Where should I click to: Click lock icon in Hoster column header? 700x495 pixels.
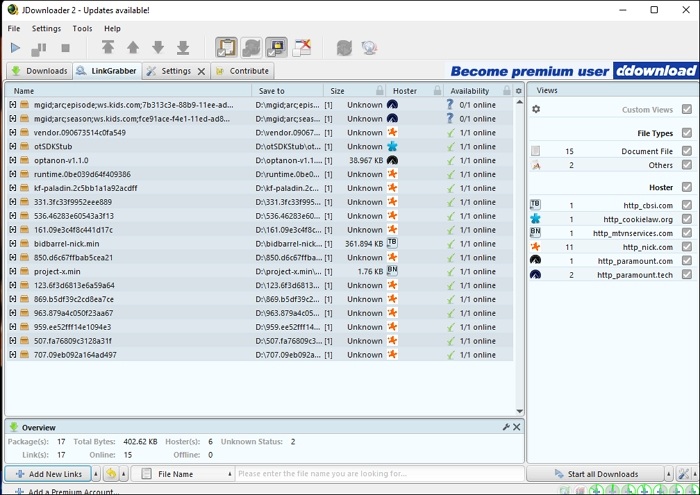click(438, 91)
